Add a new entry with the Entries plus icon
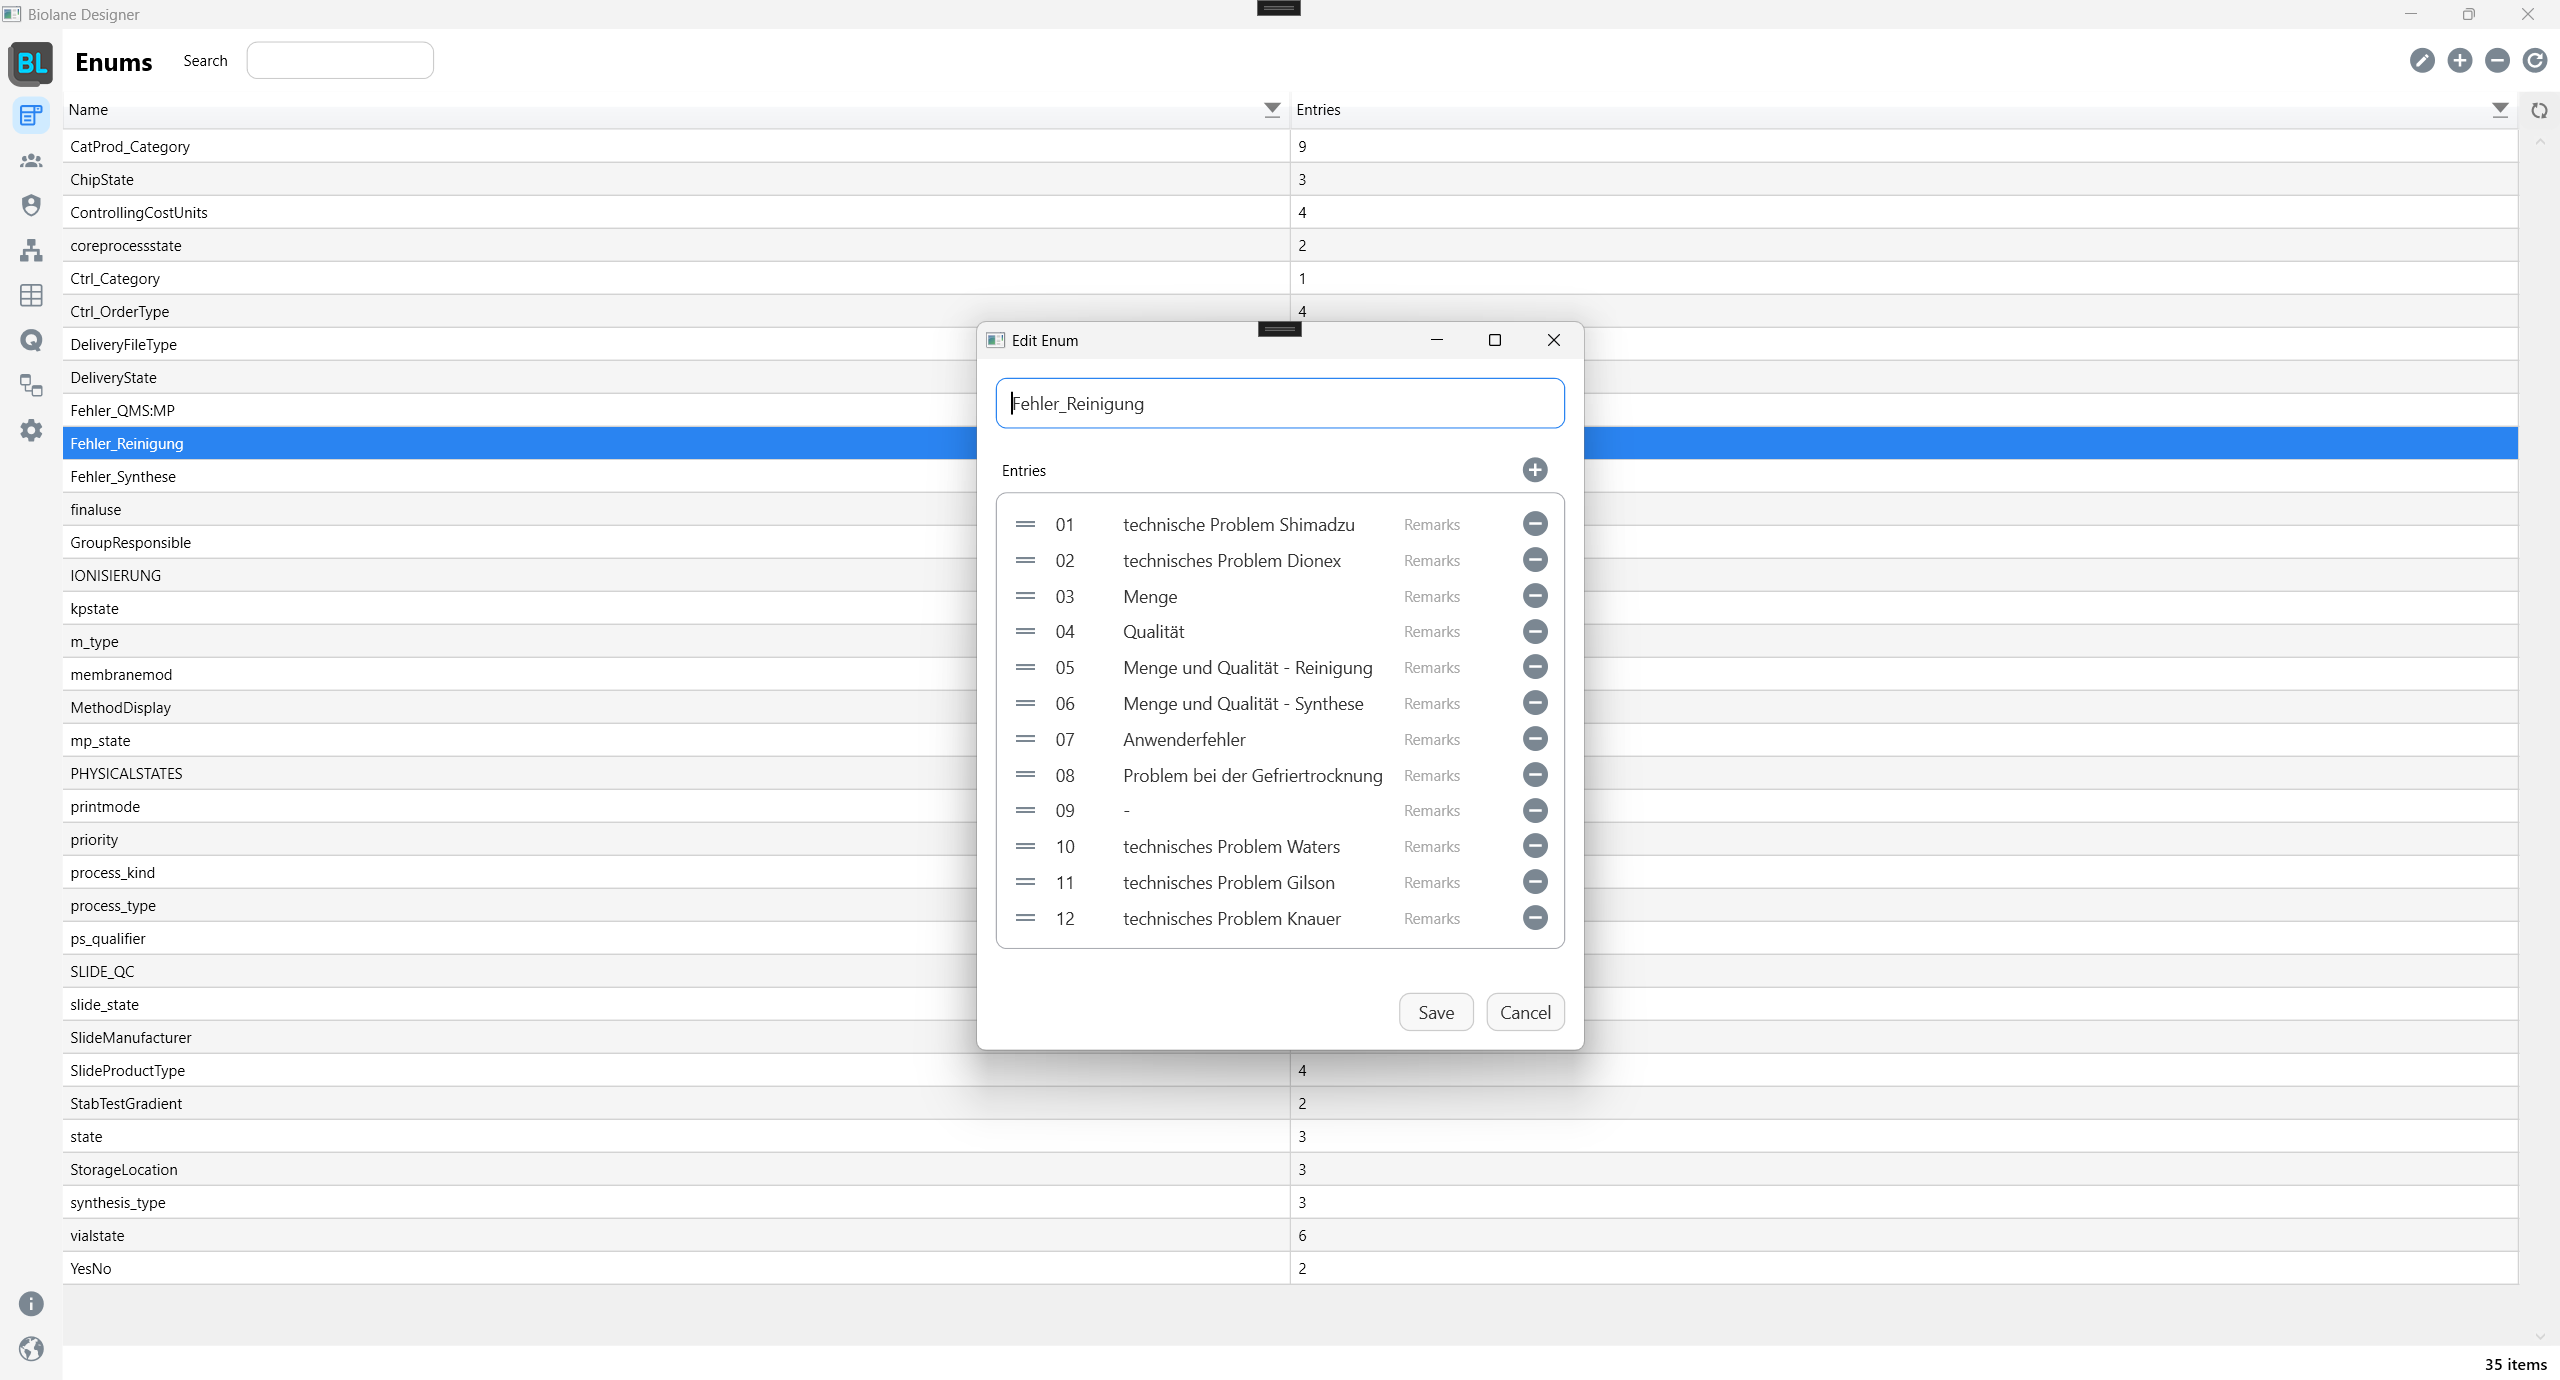This screenshot has width=2560, height=1380. coord(1534,470)
